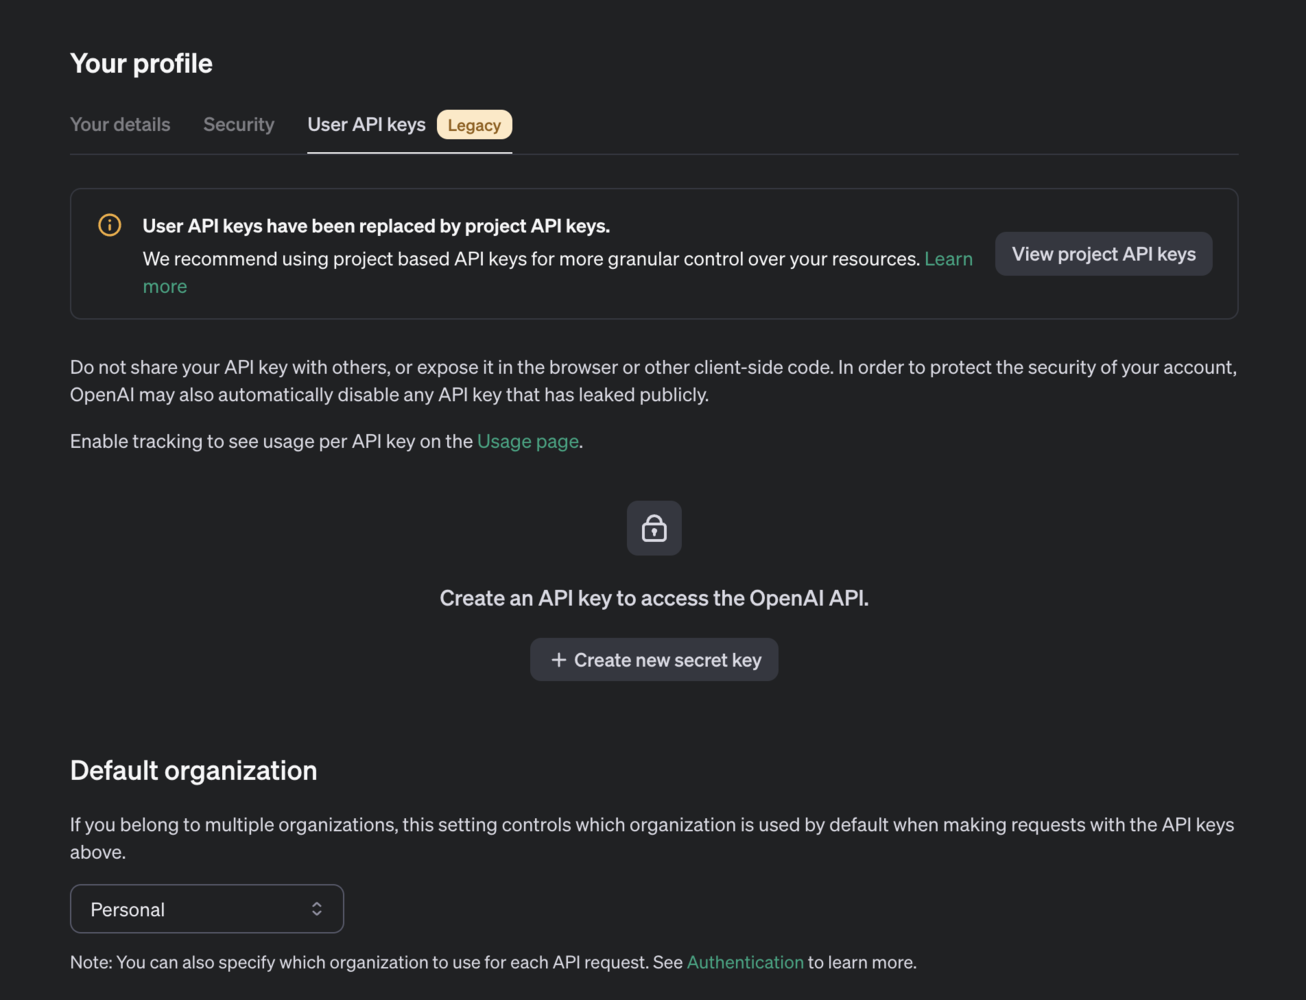Select the User API keys tab
1306x1000 pixels.
[367, 124]
